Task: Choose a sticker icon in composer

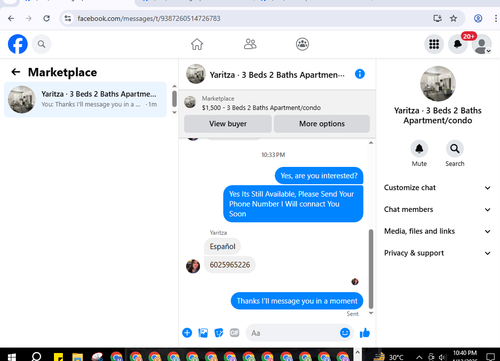Action: tap(219, 333)
